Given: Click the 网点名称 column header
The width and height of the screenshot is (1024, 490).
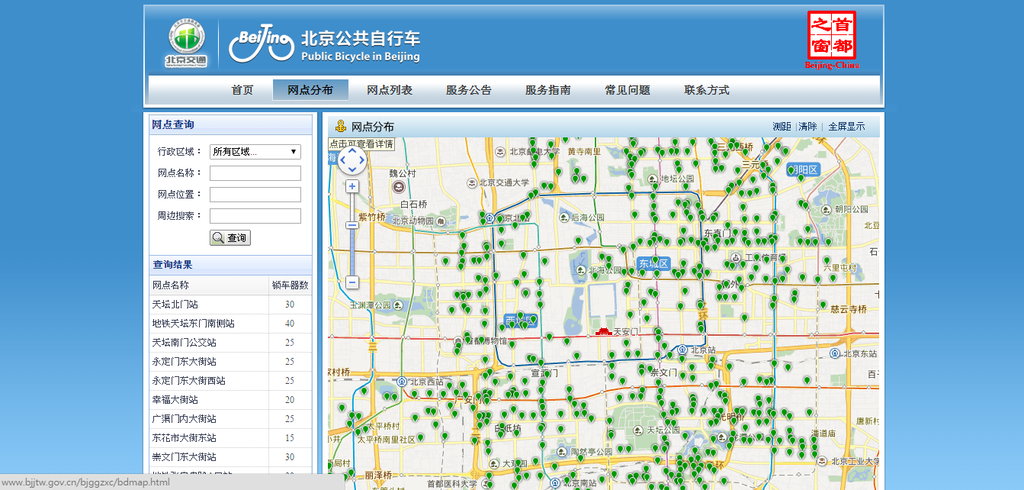Looking at the screenshot, I should pos(209,285).
